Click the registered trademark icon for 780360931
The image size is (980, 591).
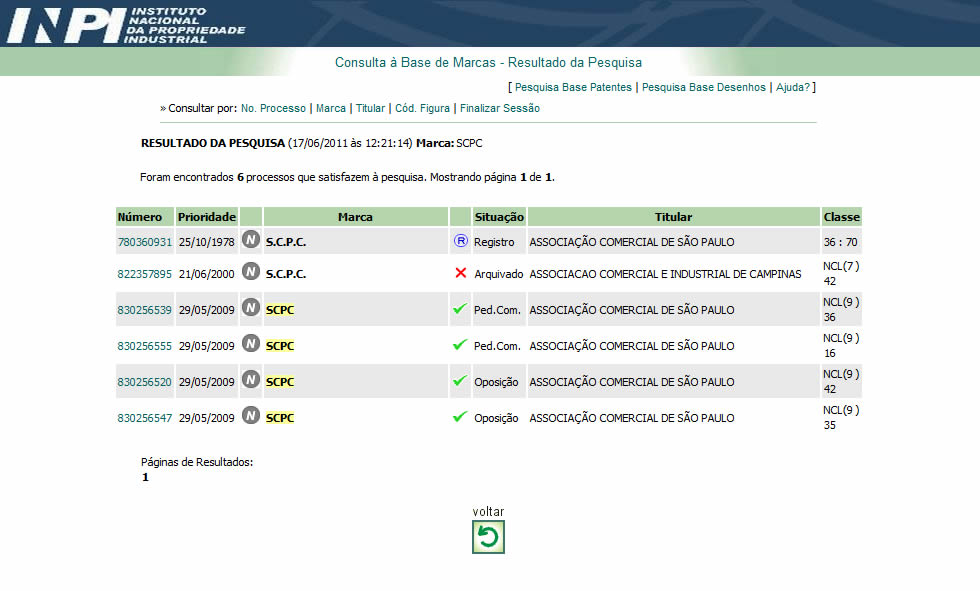(x=460, y=241)
